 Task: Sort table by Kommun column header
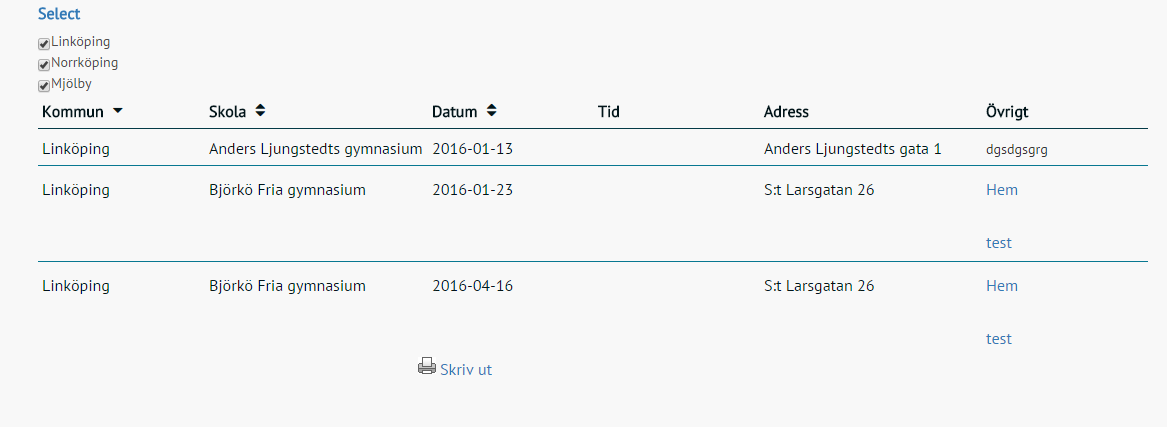click(x=73, y=112)
